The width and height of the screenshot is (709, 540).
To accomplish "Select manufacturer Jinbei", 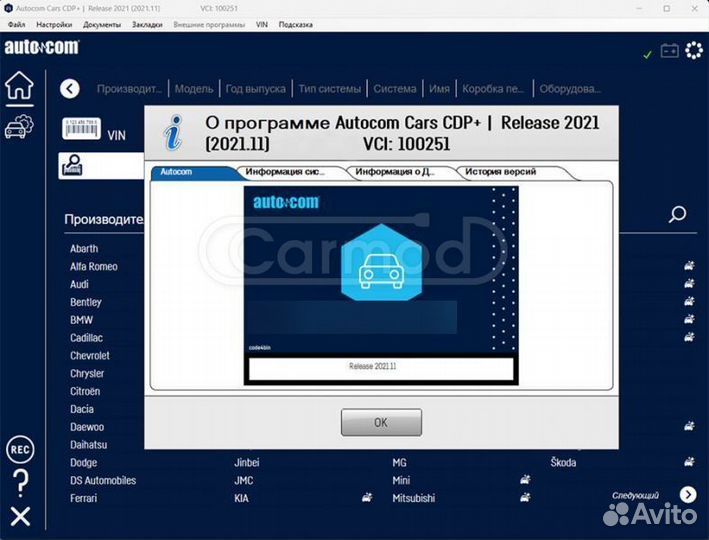I will click(x=247, y=463).
